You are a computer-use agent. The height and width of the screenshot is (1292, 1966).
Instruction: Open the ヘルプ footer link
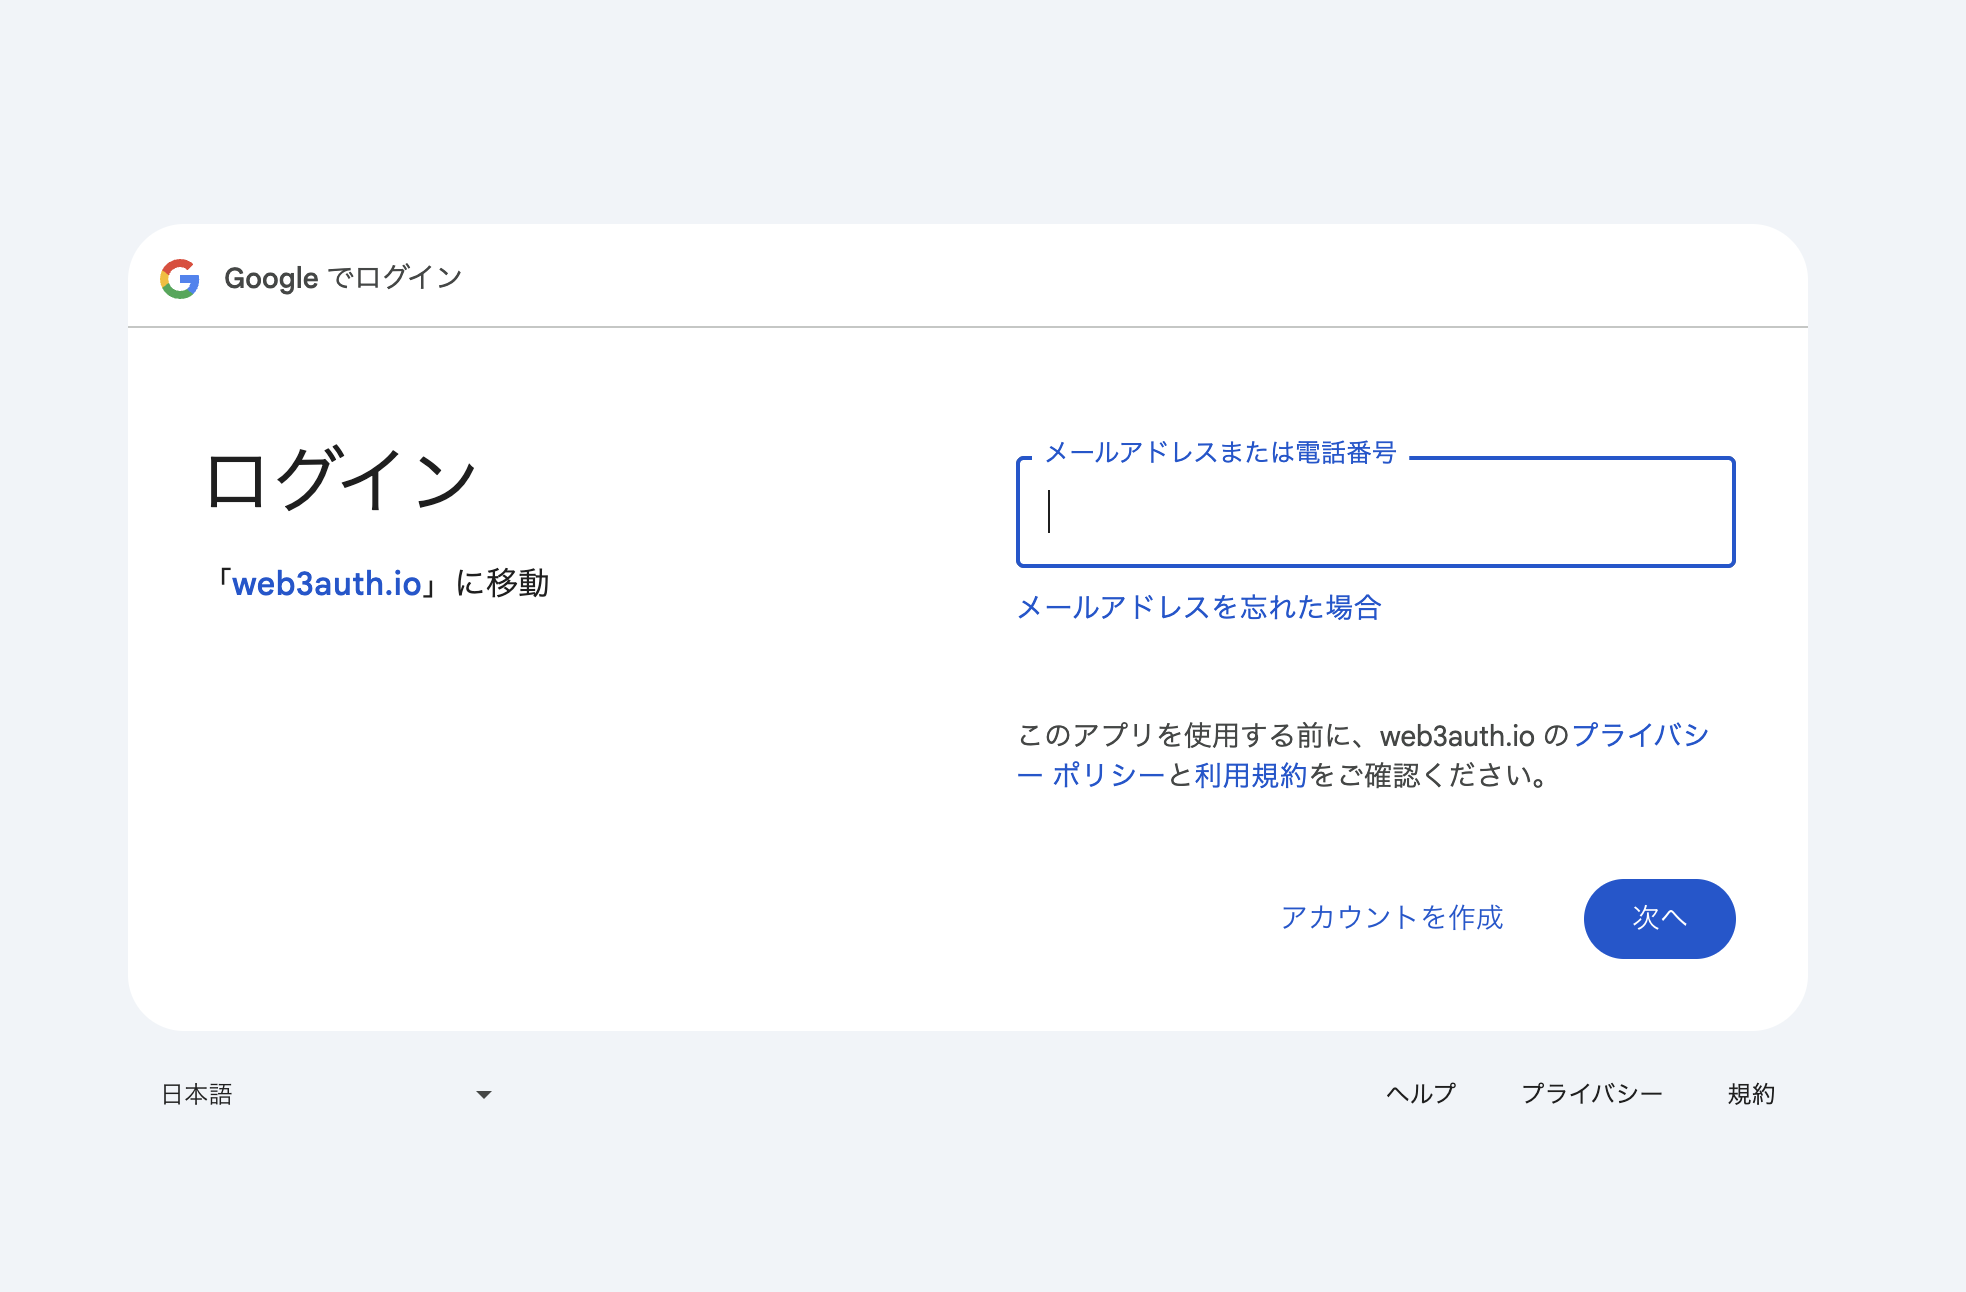[x=1419, y=1094]
